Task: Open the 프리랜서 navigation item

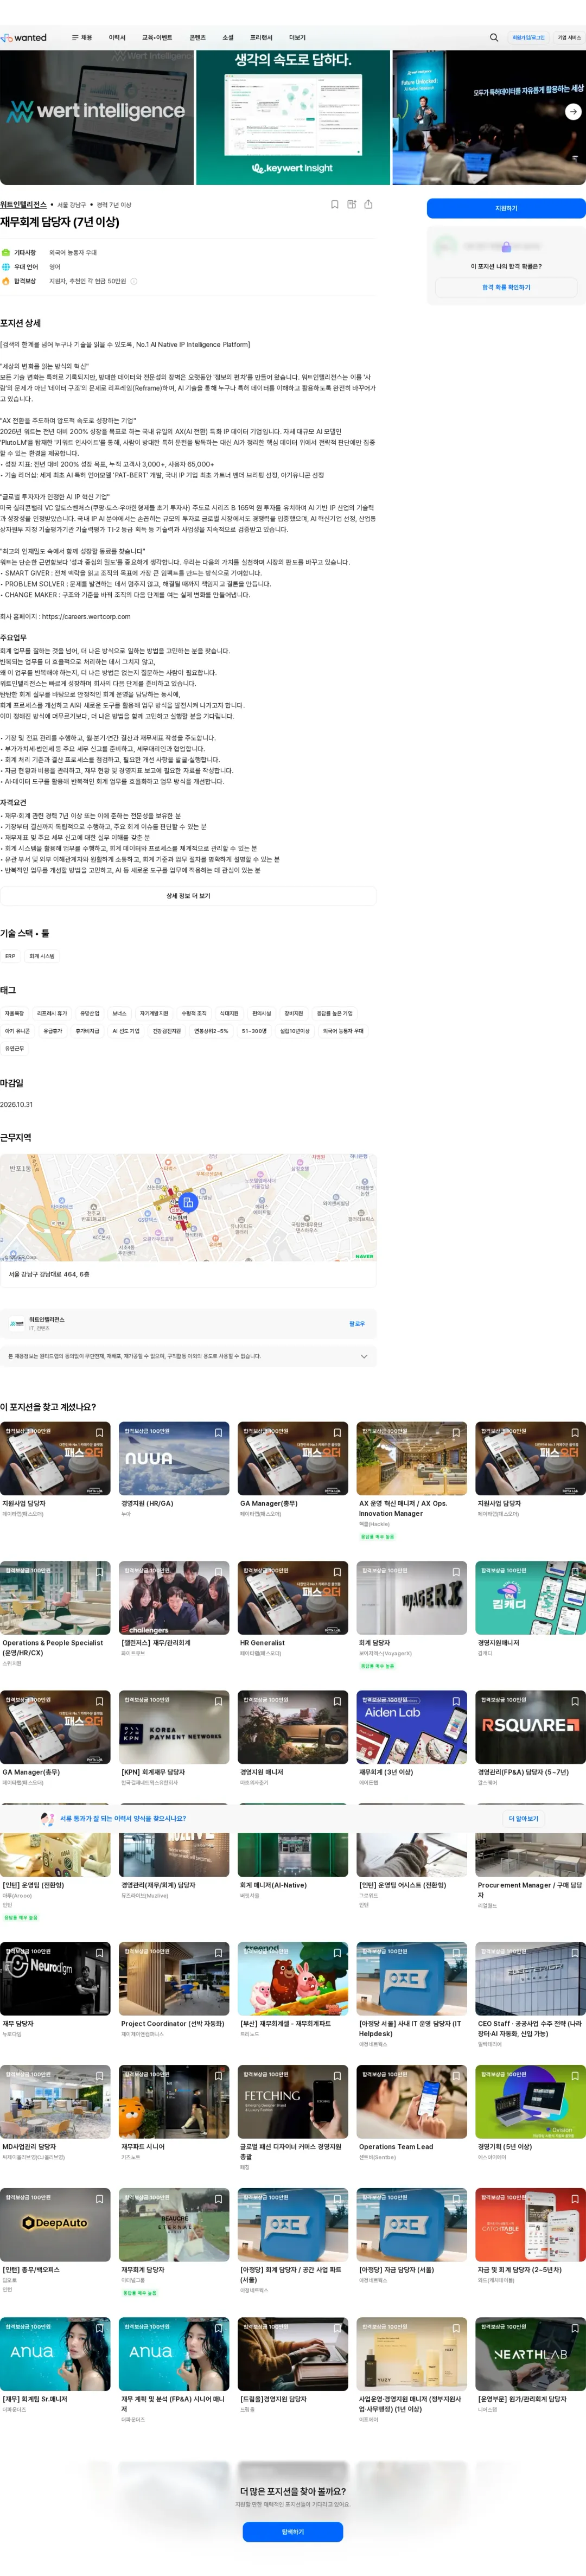Action: (x=261, y=38)
